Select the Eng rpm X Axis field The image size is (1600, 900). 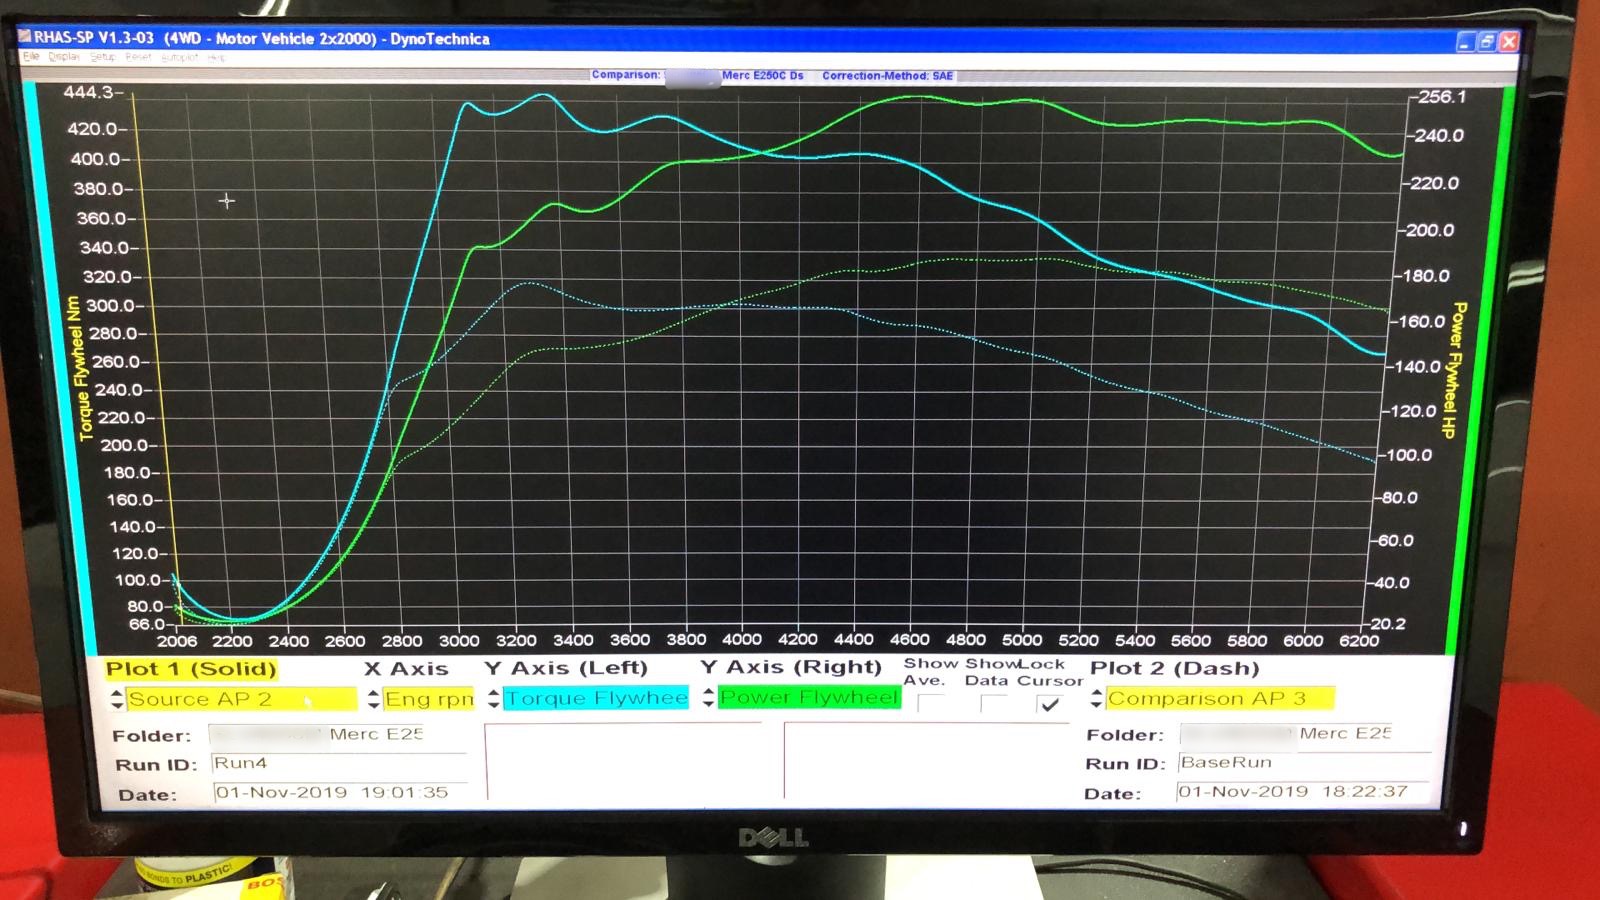coord(429,699)
